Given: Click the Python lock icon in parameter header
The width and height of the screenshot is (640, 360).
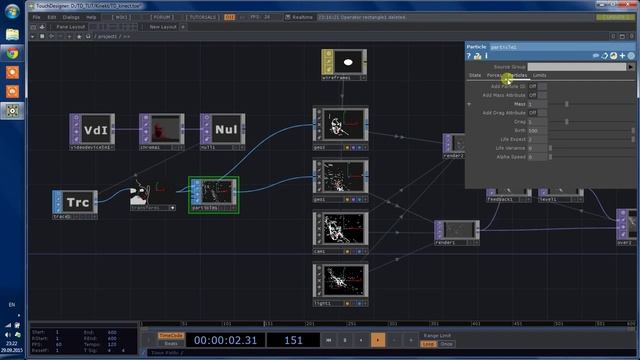Looking at the screenshot, I should (x=477, y=56).
